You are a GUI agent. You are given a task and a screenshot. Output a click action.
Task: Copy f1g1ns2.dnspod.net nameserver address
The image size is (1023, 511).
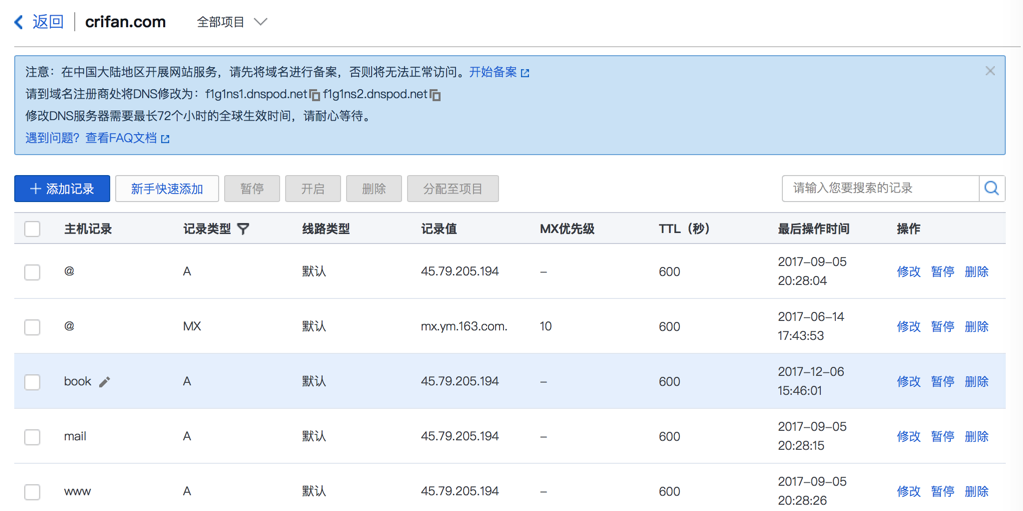click(x=435, y=95)
